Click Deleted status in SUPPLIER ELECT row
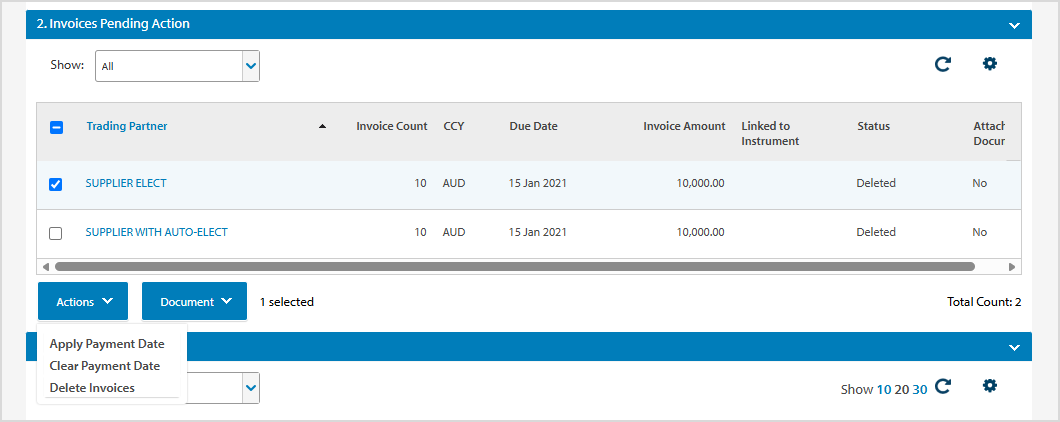Viewport: 1060px width, 422px height. [x=875, y=183]
